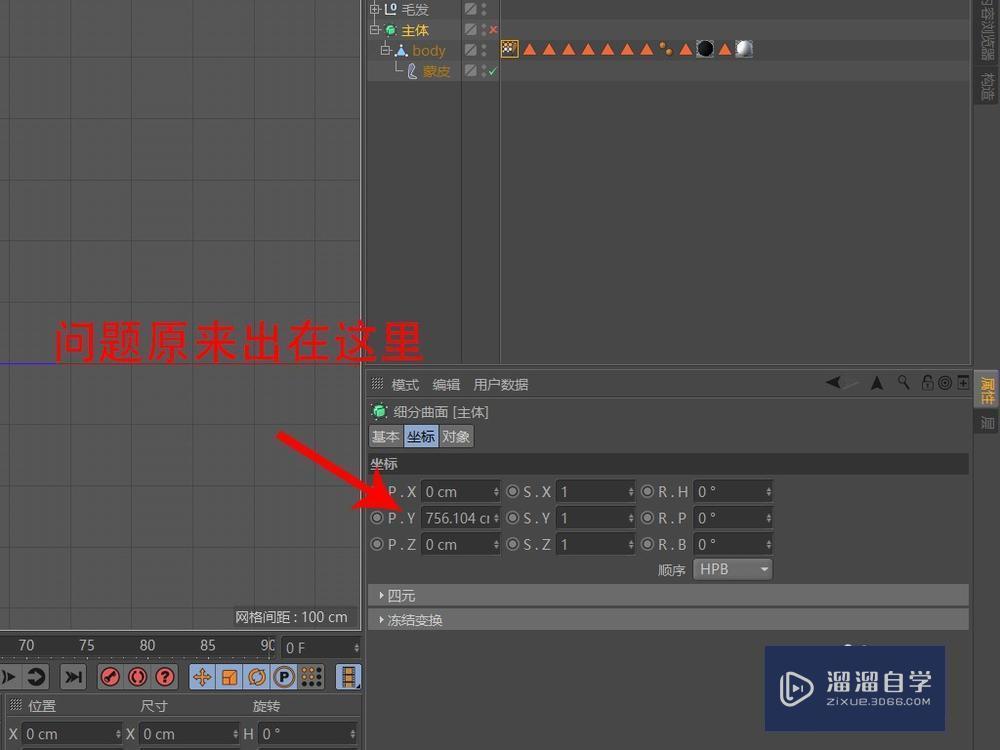The width and height of the screenshot is (1000, 750).
Task: Click the go-to-end playback button
Action: pos(72,677)
